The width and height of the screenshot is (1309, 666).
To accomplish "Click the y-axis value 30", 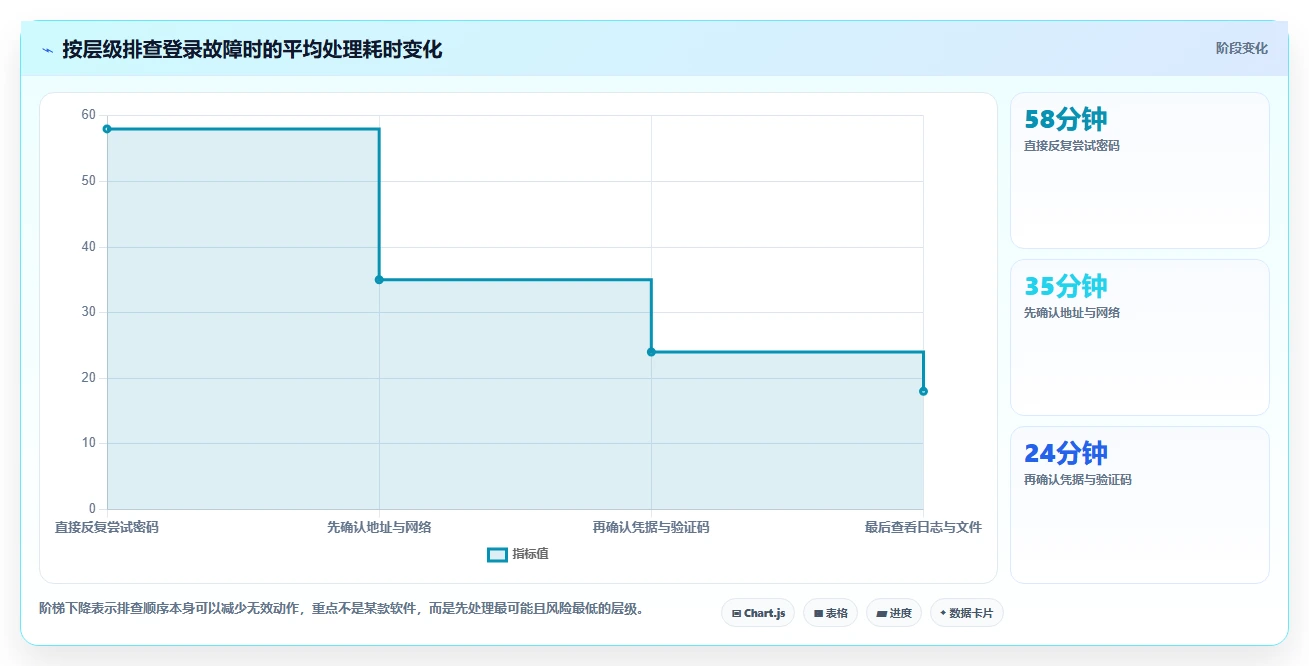I will point(89,312).
